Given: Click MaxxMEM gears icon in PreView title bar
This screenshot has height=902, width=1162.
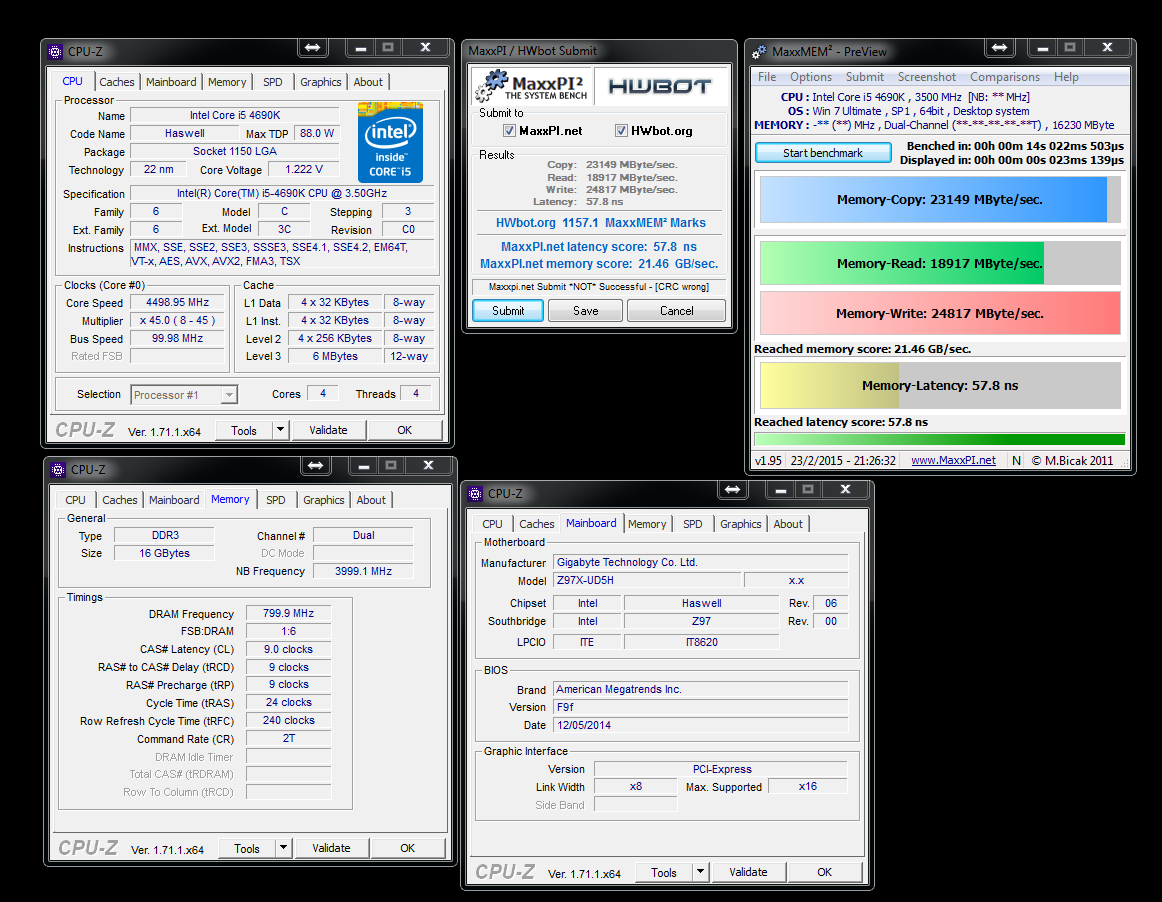Looking at the screenshot, I should 759,52.
